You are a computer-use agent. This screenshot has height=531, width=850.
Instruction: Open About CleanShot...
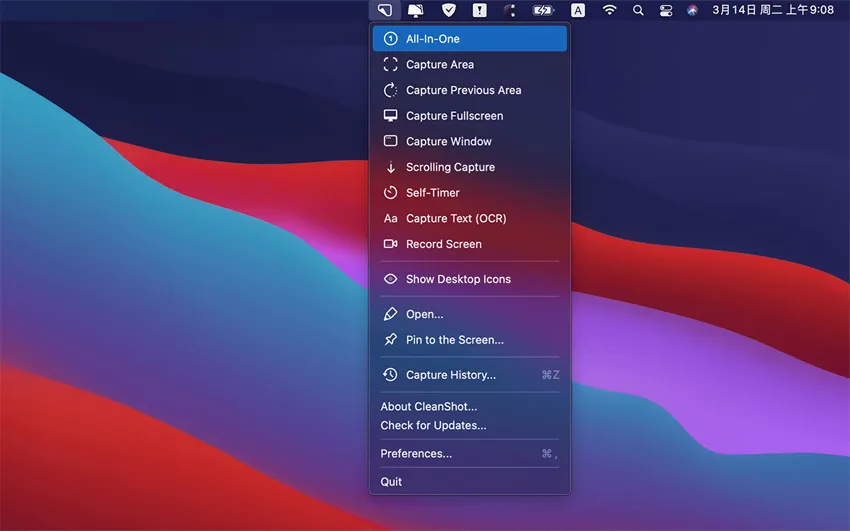click(428, 407)
